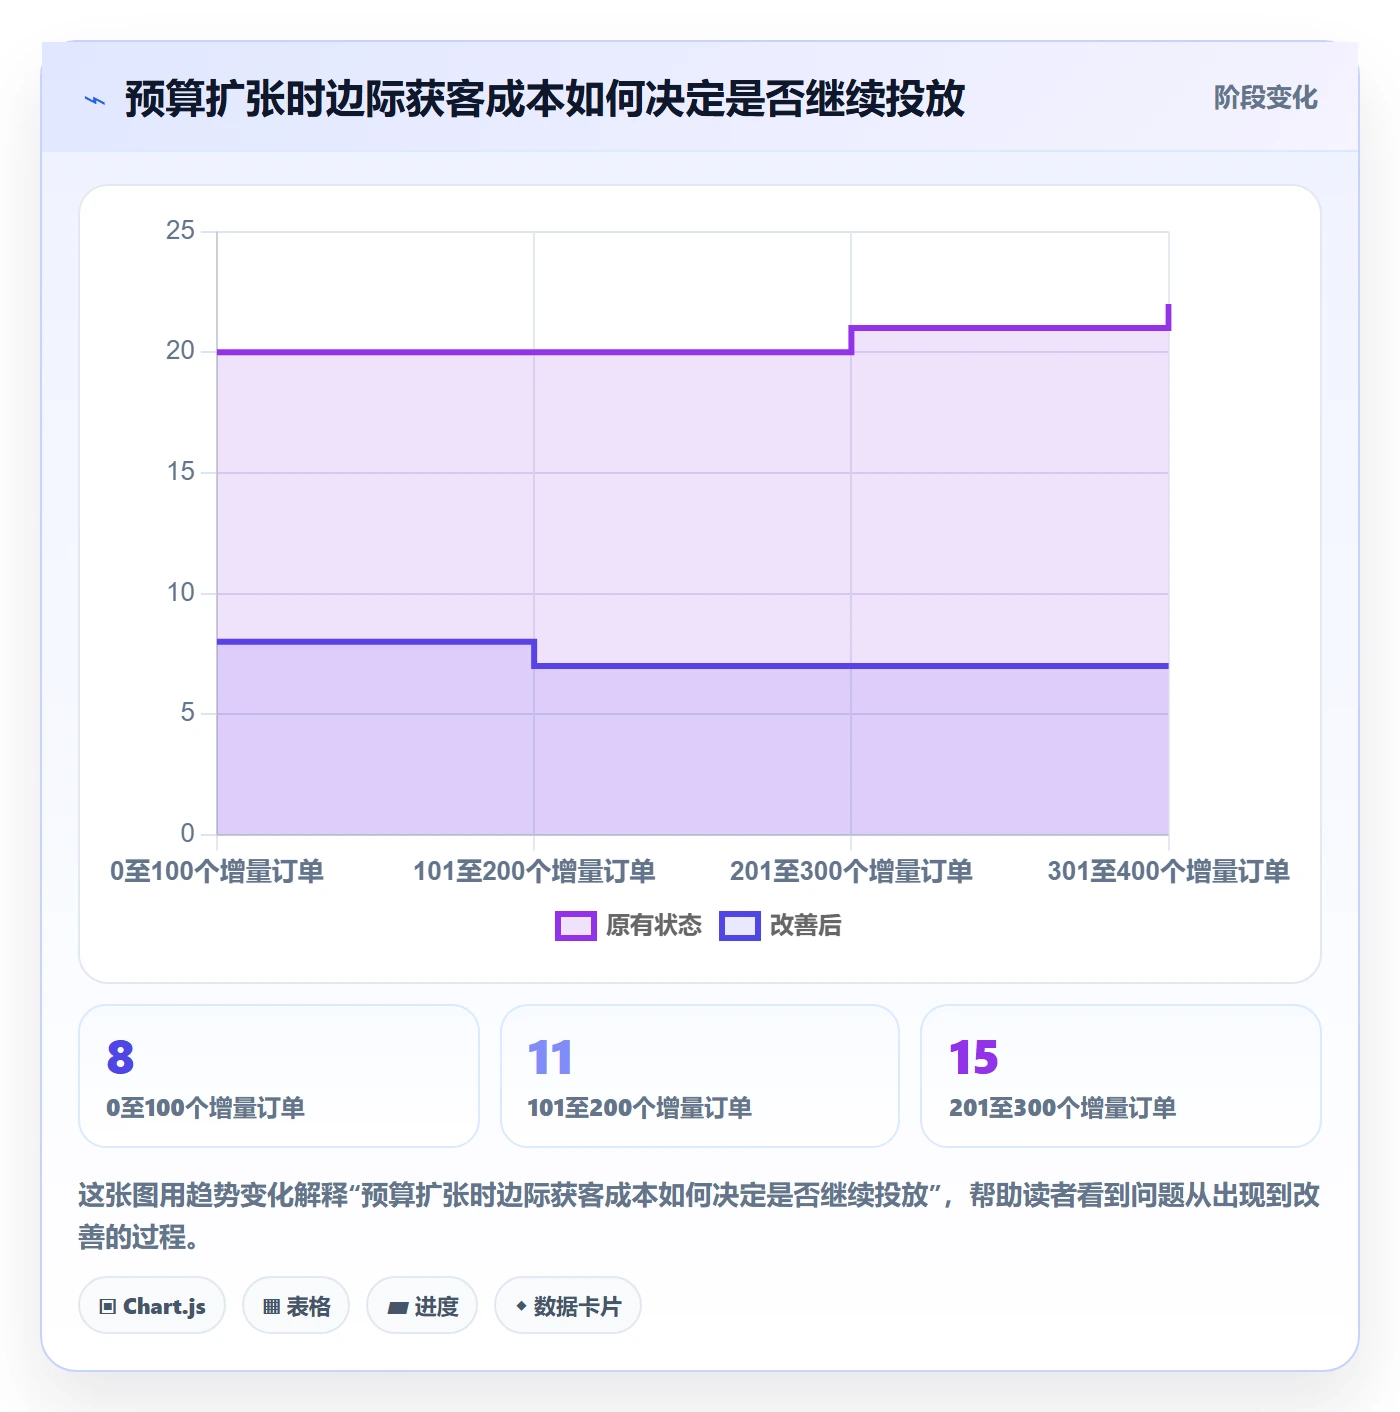Toggle the 原有状态 legend swatch
1400x1412 pixels.
(576, 926)
